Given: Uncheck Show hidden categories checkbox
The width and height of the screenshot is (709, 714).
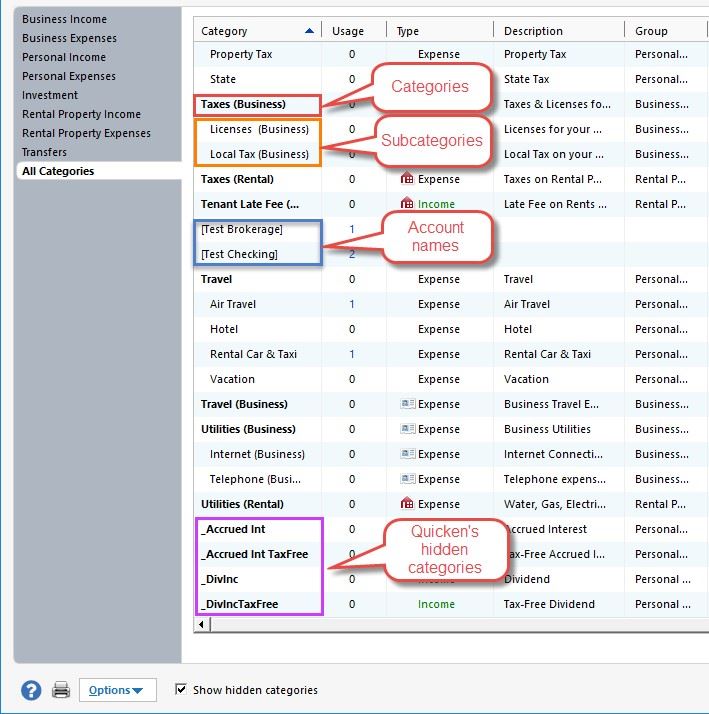Looking at the screenshot, I should (x=181, y=689).
